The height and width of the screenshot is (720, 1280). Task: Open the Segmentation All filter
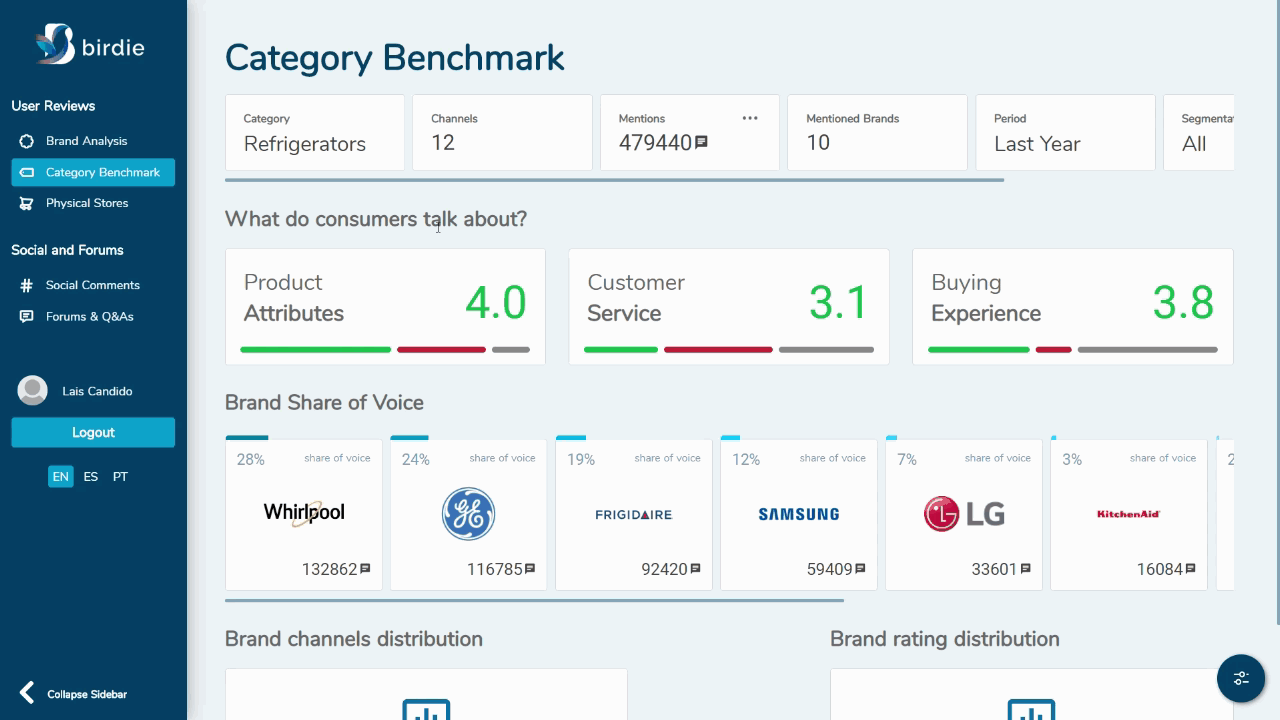pyautogui.click(x=1199, y=133)
